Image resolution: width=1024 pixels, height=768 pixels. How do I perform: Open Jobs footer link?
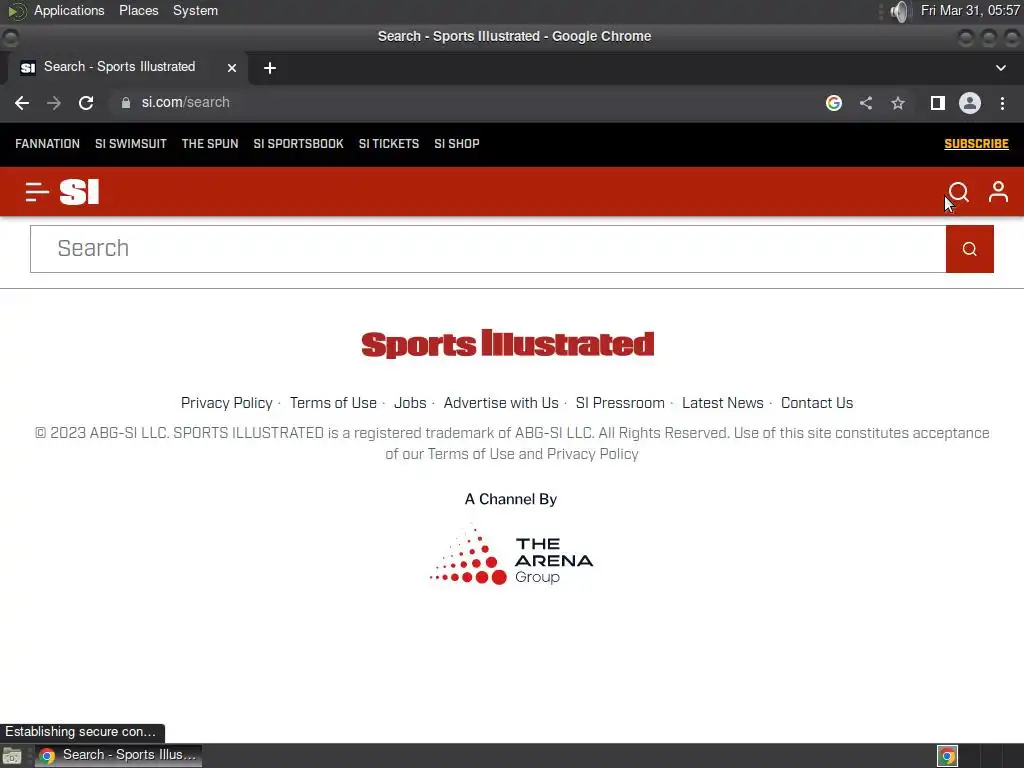[x=410, y=403]
